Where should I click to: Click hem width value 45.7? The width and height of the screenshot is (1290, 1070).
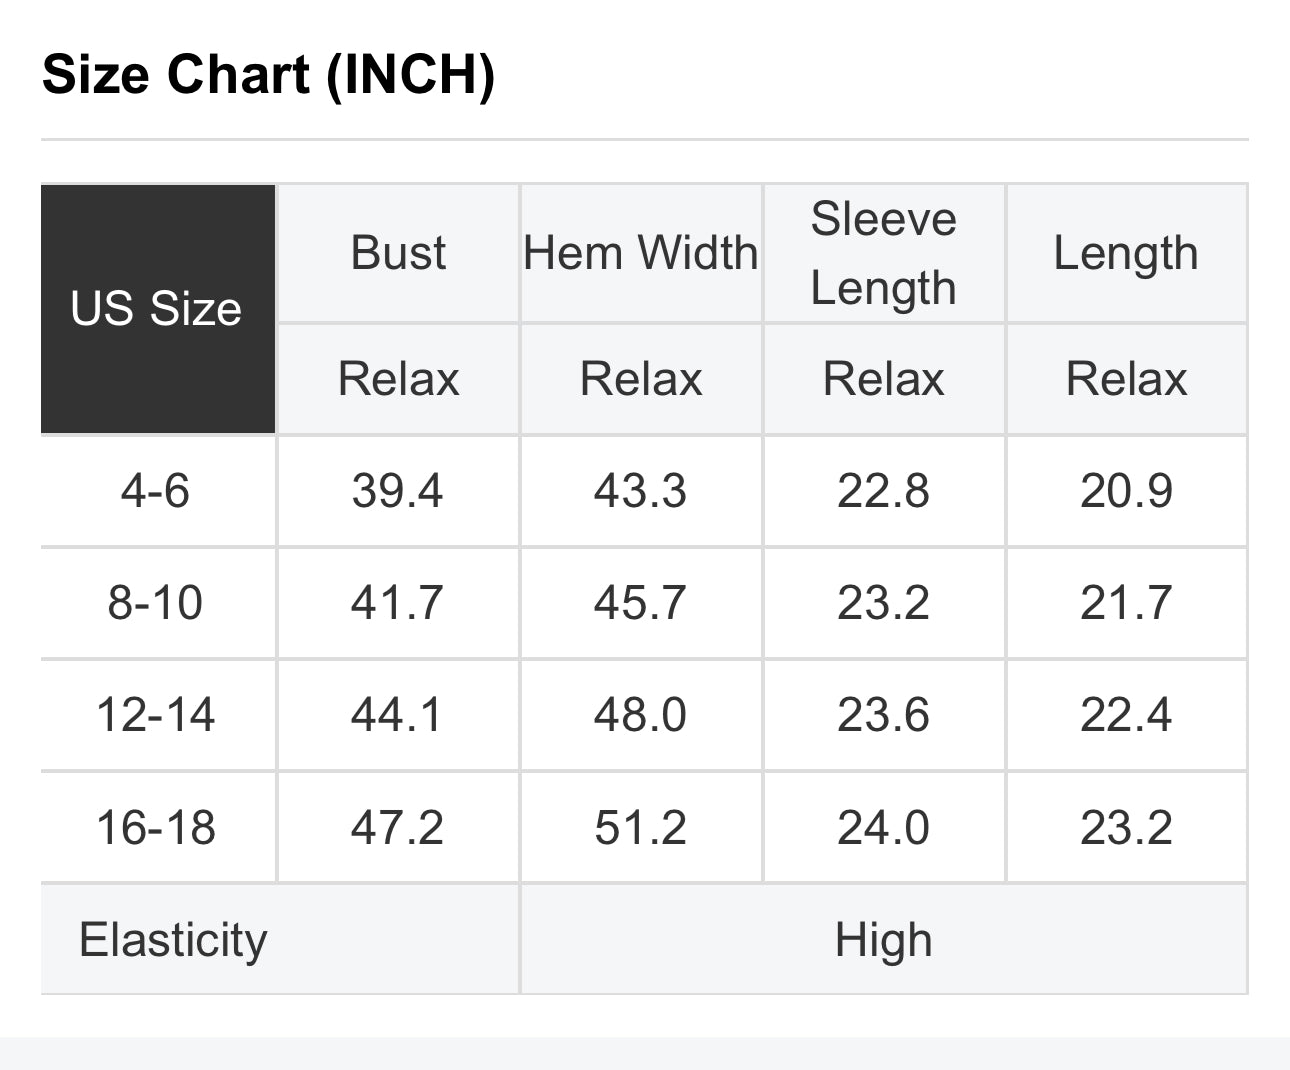coord(640,603)
